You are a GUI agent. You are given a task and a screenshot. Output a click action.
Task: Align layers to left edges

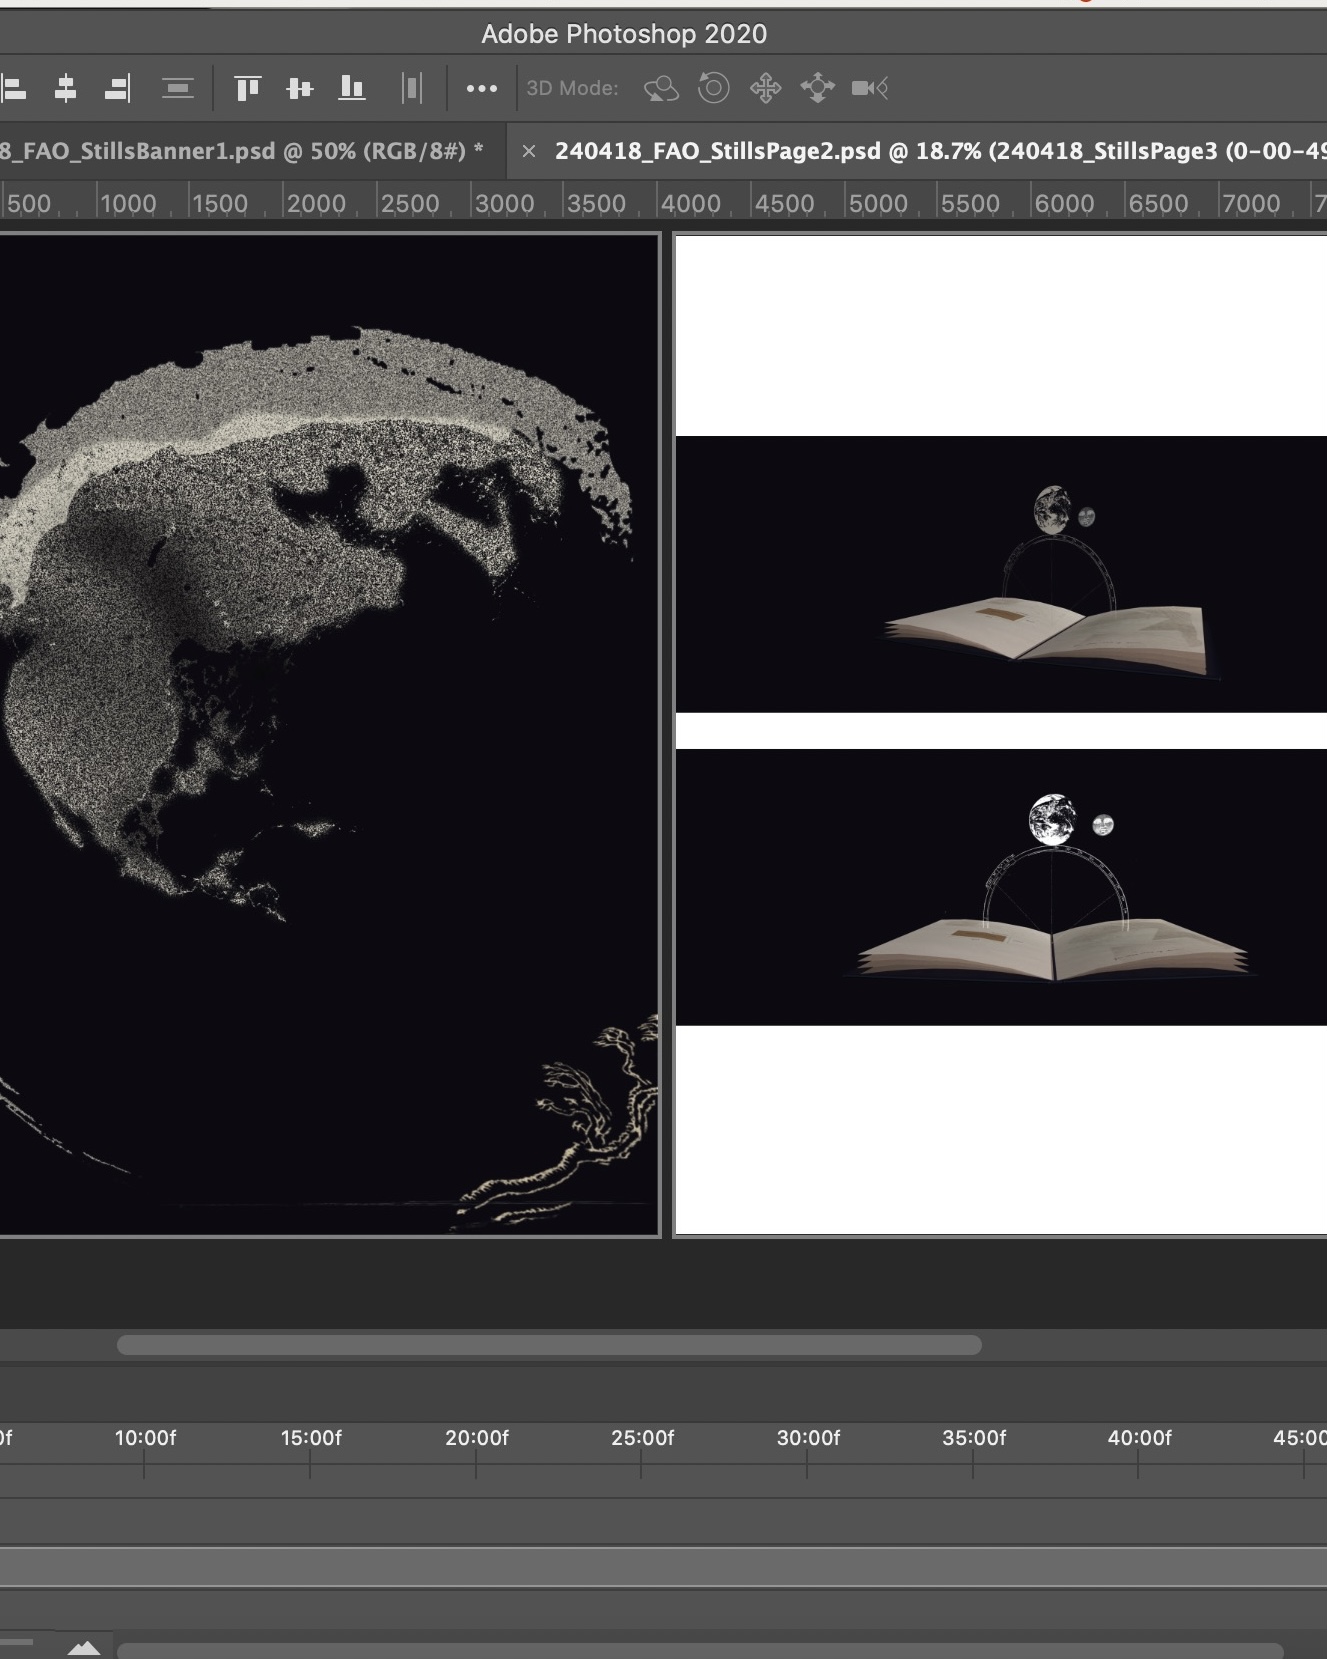[13, 88]
